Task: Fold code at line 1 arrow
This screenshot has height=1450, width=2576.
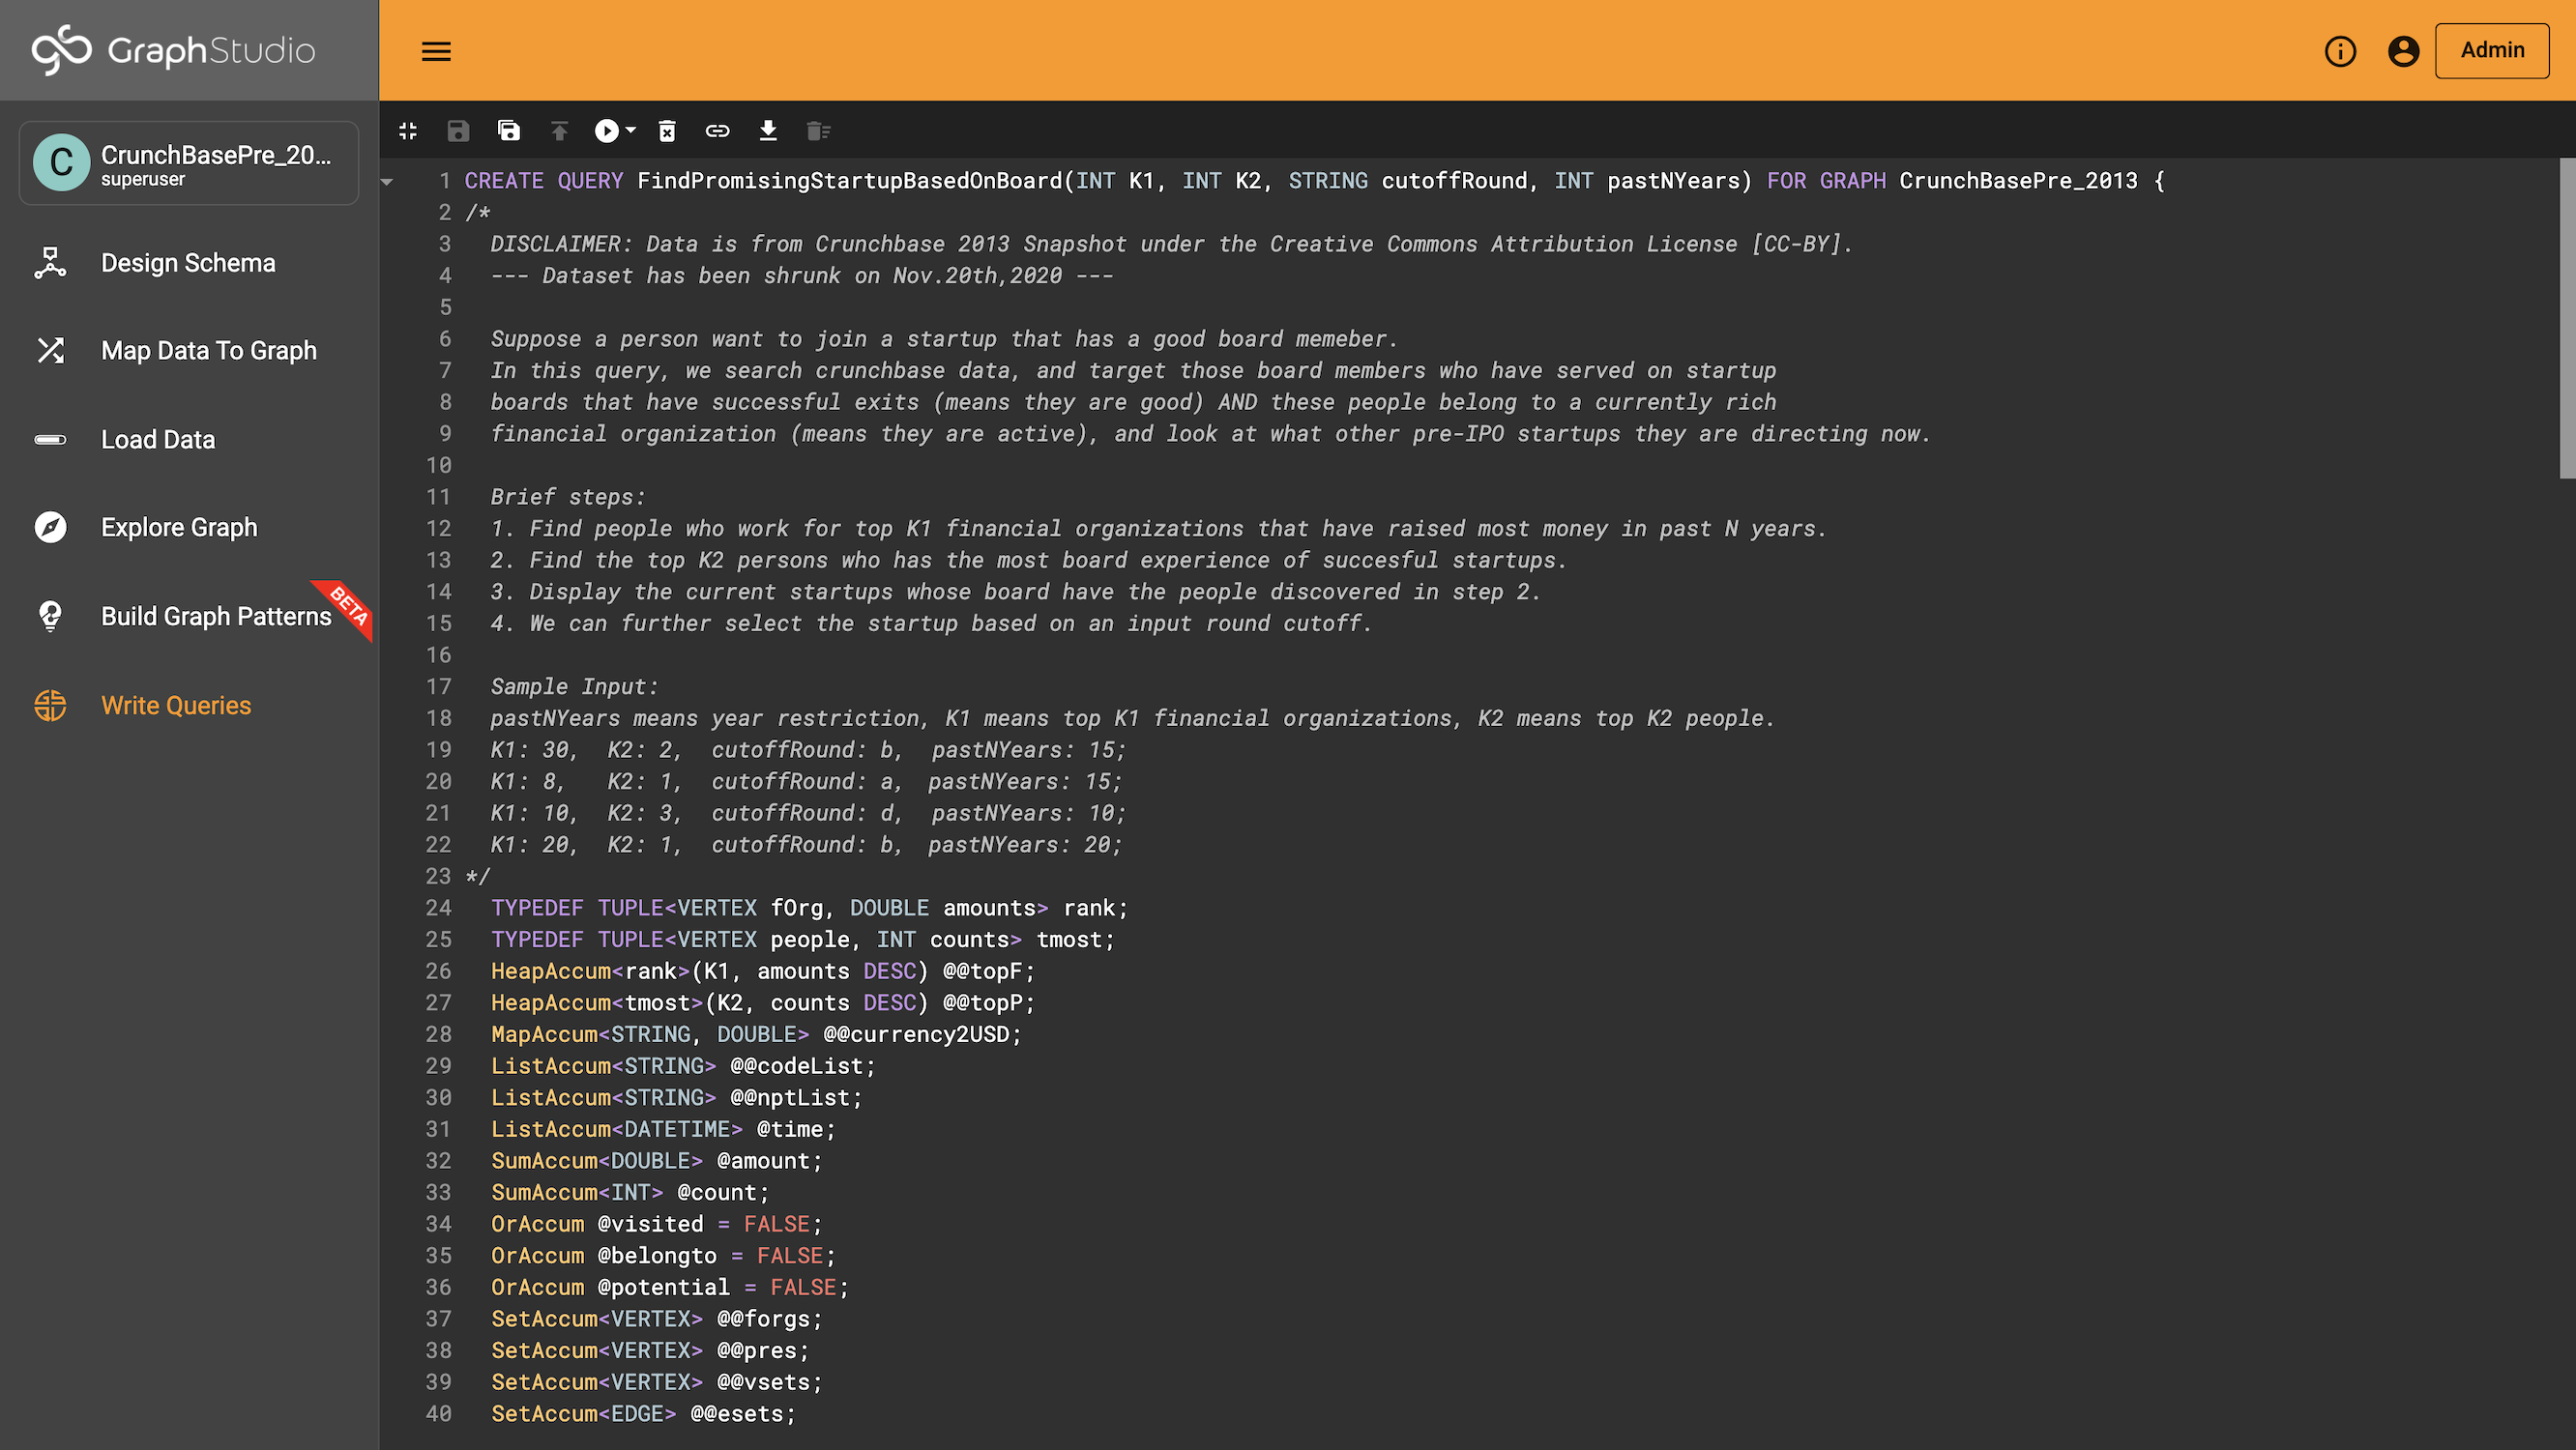Action: pos(387,182)
